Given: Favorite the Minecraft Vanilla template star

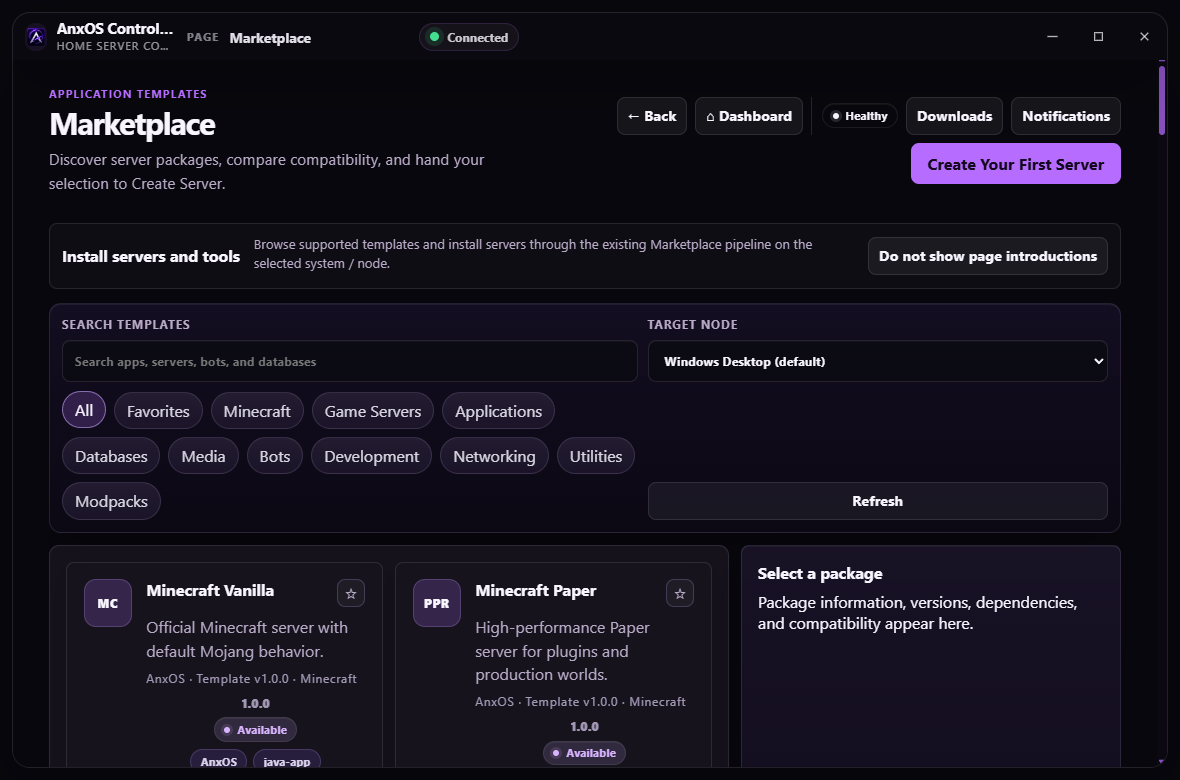Looking at the screenshot, I should (351, 593).
